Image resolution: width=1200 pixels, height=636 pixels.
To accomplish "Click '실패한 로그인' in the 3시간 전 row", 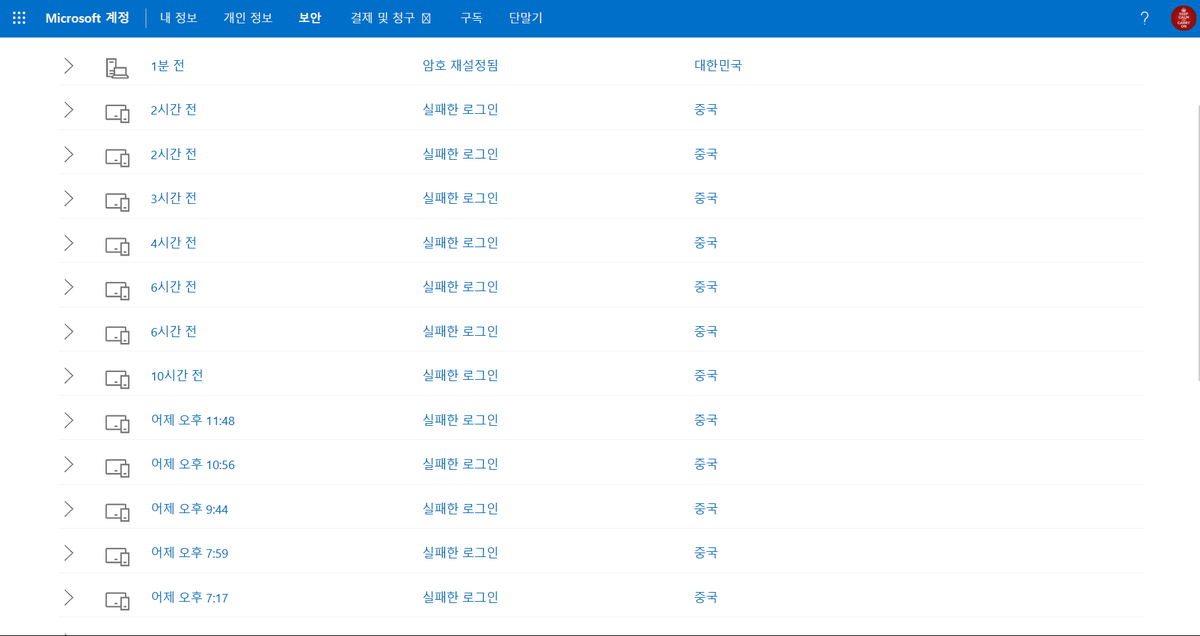I will (460, 198).
